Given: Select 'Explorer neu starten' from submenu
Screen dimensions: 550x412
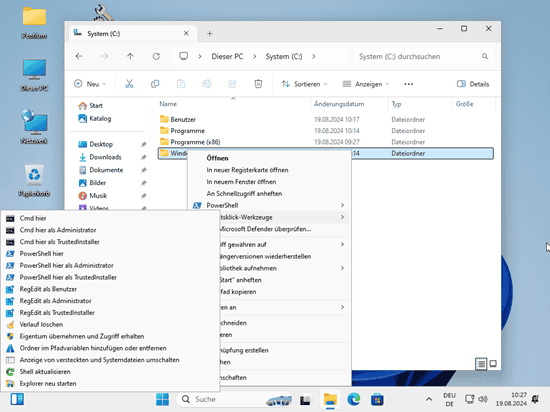Looking at the screenshot, I should (48, 383).
